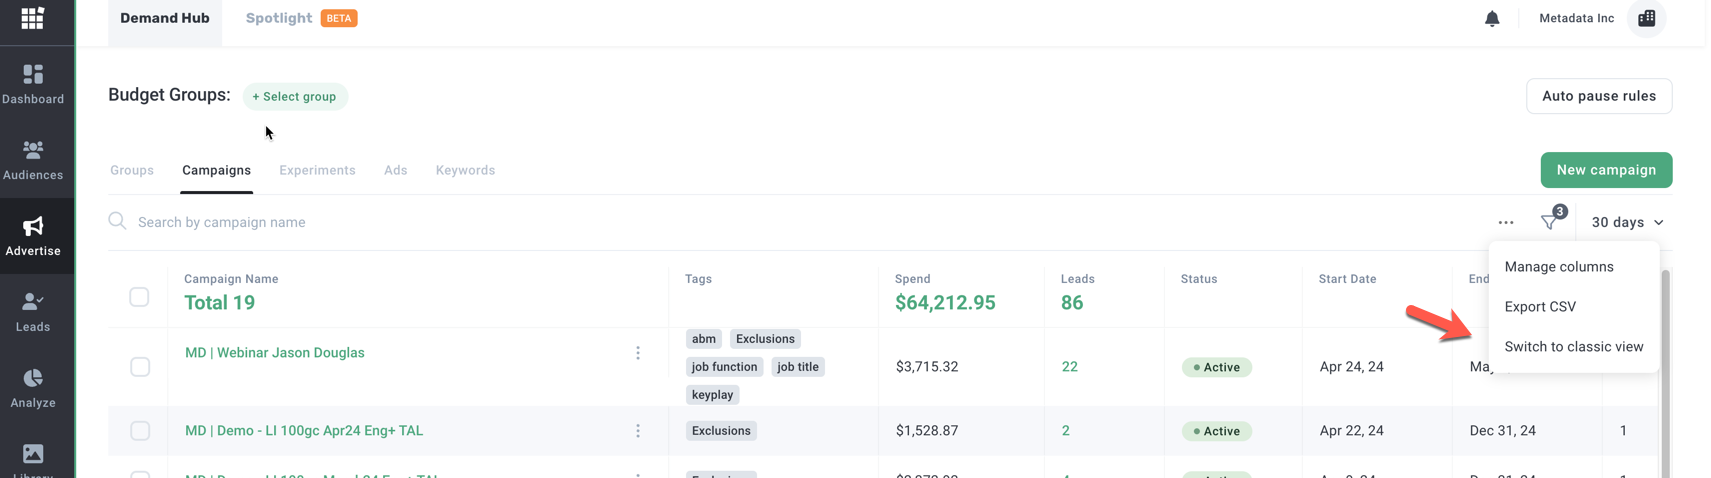
Task: Click the notification bell icon
Action: pyautogui.click(x=1491, y=18)
